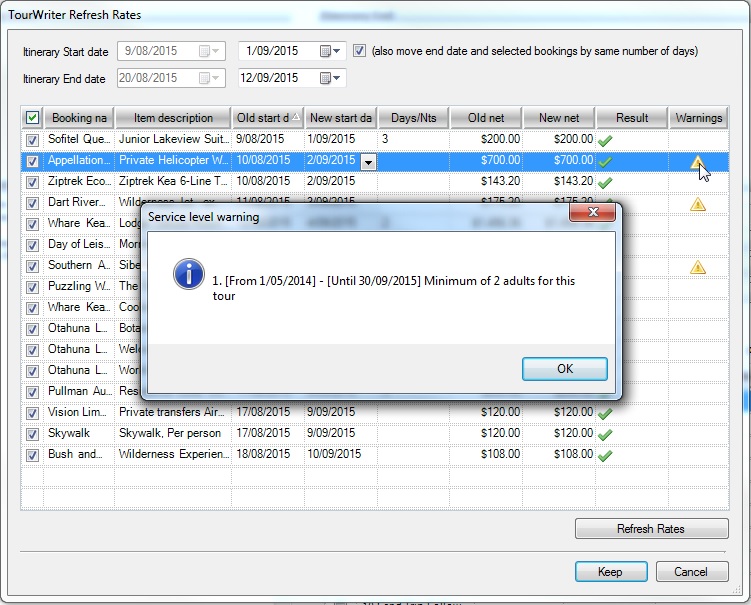Click the warning icon in the Southern A. row
Image resolution: width=751 pixels, height=605 pixels.
click(x=698, y=267)
